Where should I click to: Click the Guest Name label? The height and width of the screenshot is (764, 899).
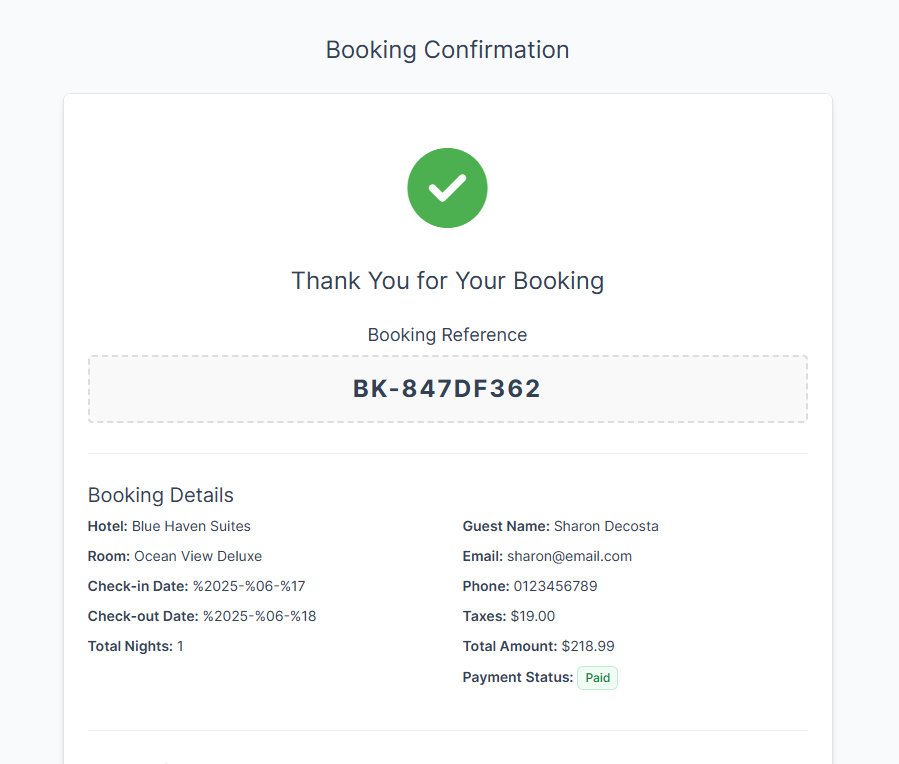click(506, 526)
